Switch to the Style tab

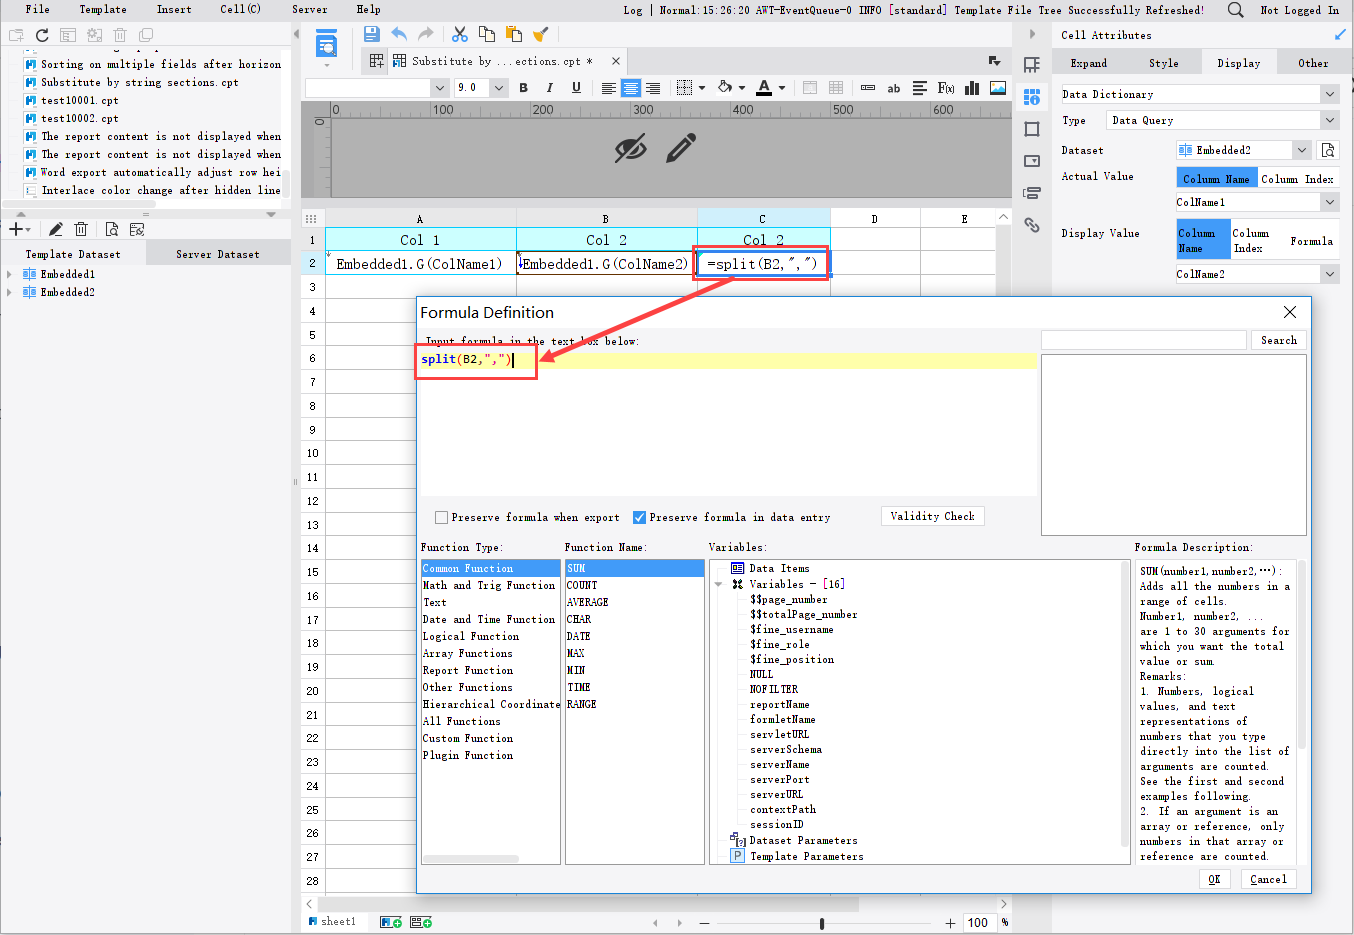[1163, 63]
